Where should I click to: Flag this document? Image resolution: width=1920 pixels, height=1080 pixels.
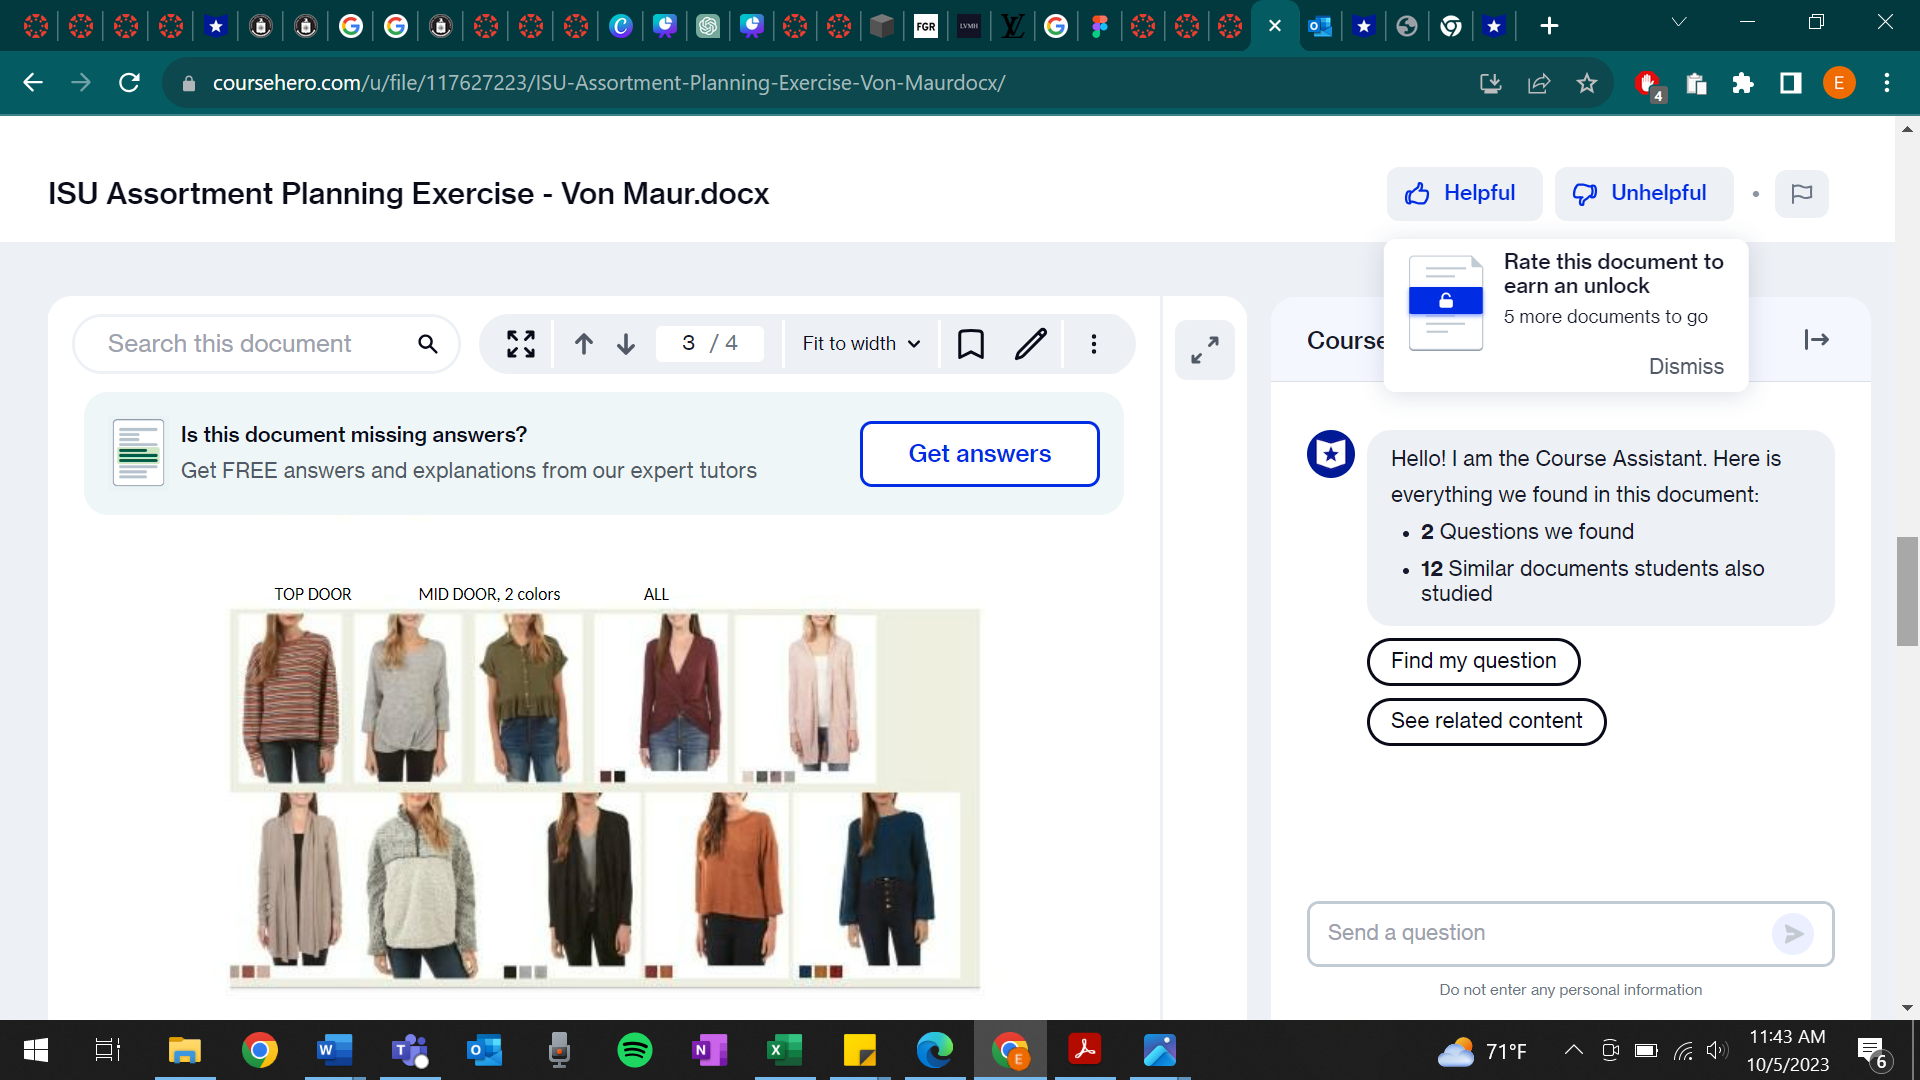tap(1802, 194)
